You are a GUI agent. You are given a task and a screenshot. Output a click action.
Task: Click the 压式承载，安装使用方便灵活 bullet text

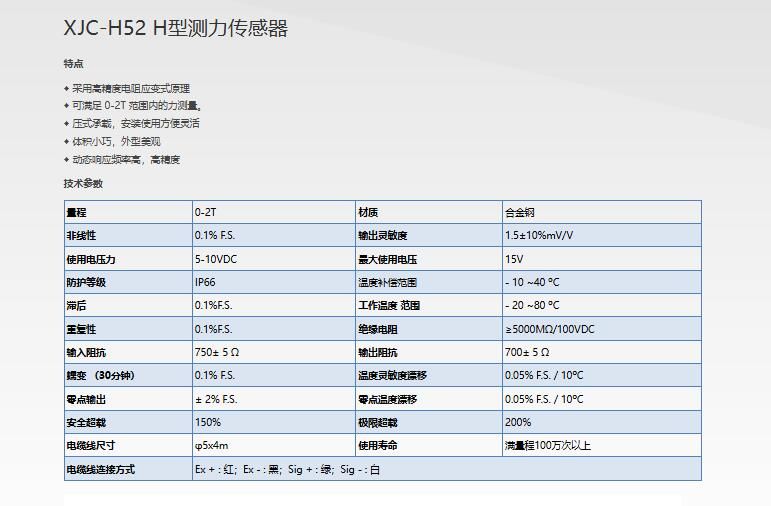[135, 123]
